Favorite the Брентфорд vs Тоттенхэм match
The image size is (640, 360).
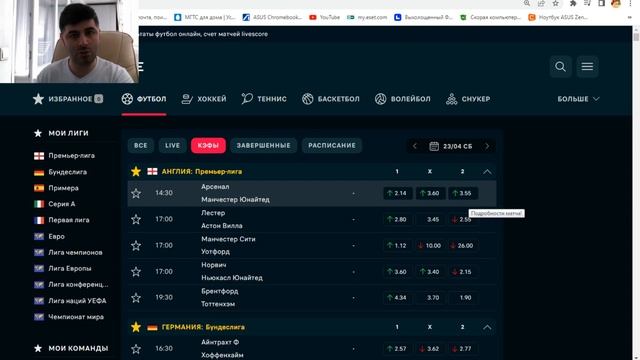pos(136,298)
